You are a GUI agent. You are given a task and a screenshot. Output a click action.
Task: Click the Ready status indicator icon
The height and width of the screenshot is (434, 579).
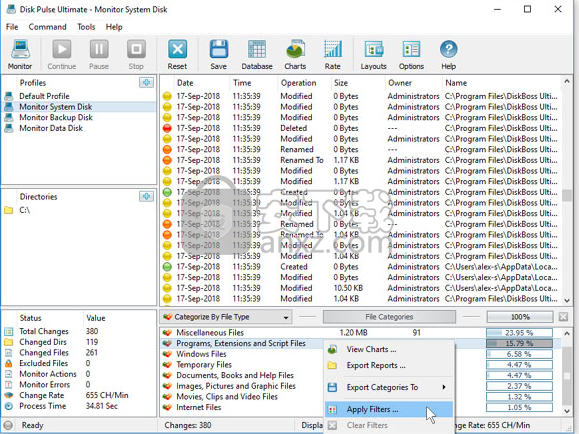pyautogui.click(x=8, y=425)
